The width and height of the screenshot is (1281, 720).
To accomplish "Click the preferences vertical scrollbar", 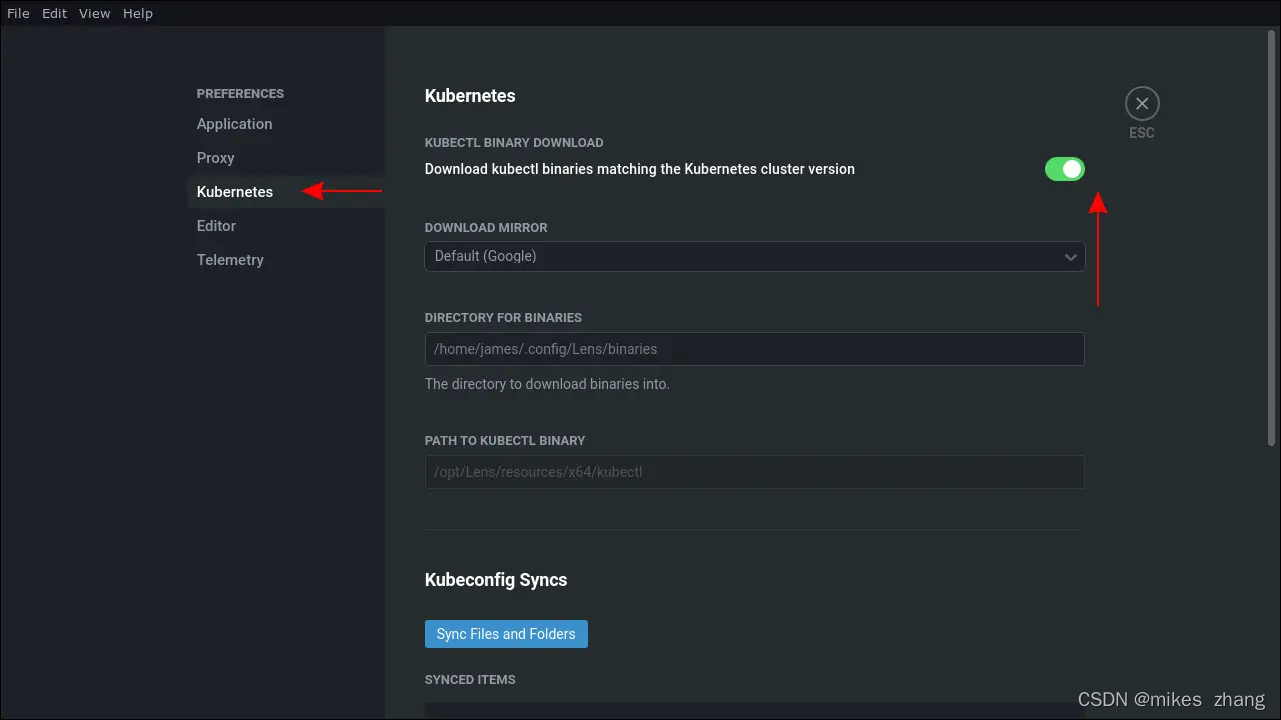I will tap(1272, 238).
